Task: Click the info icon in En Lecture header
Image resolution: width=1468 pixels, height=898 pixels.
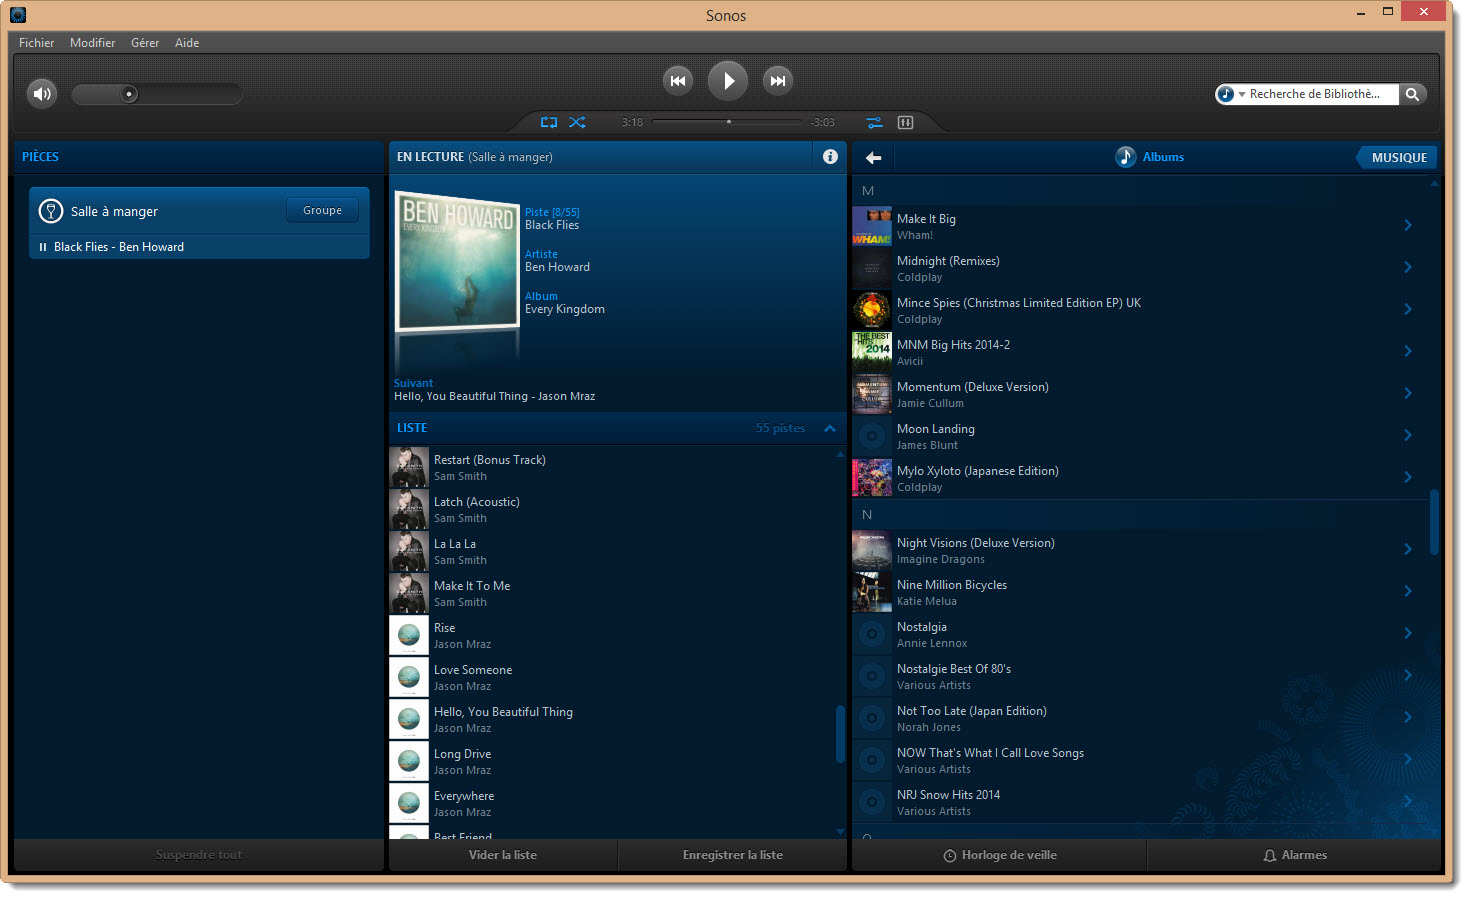Action: (830, 156)
